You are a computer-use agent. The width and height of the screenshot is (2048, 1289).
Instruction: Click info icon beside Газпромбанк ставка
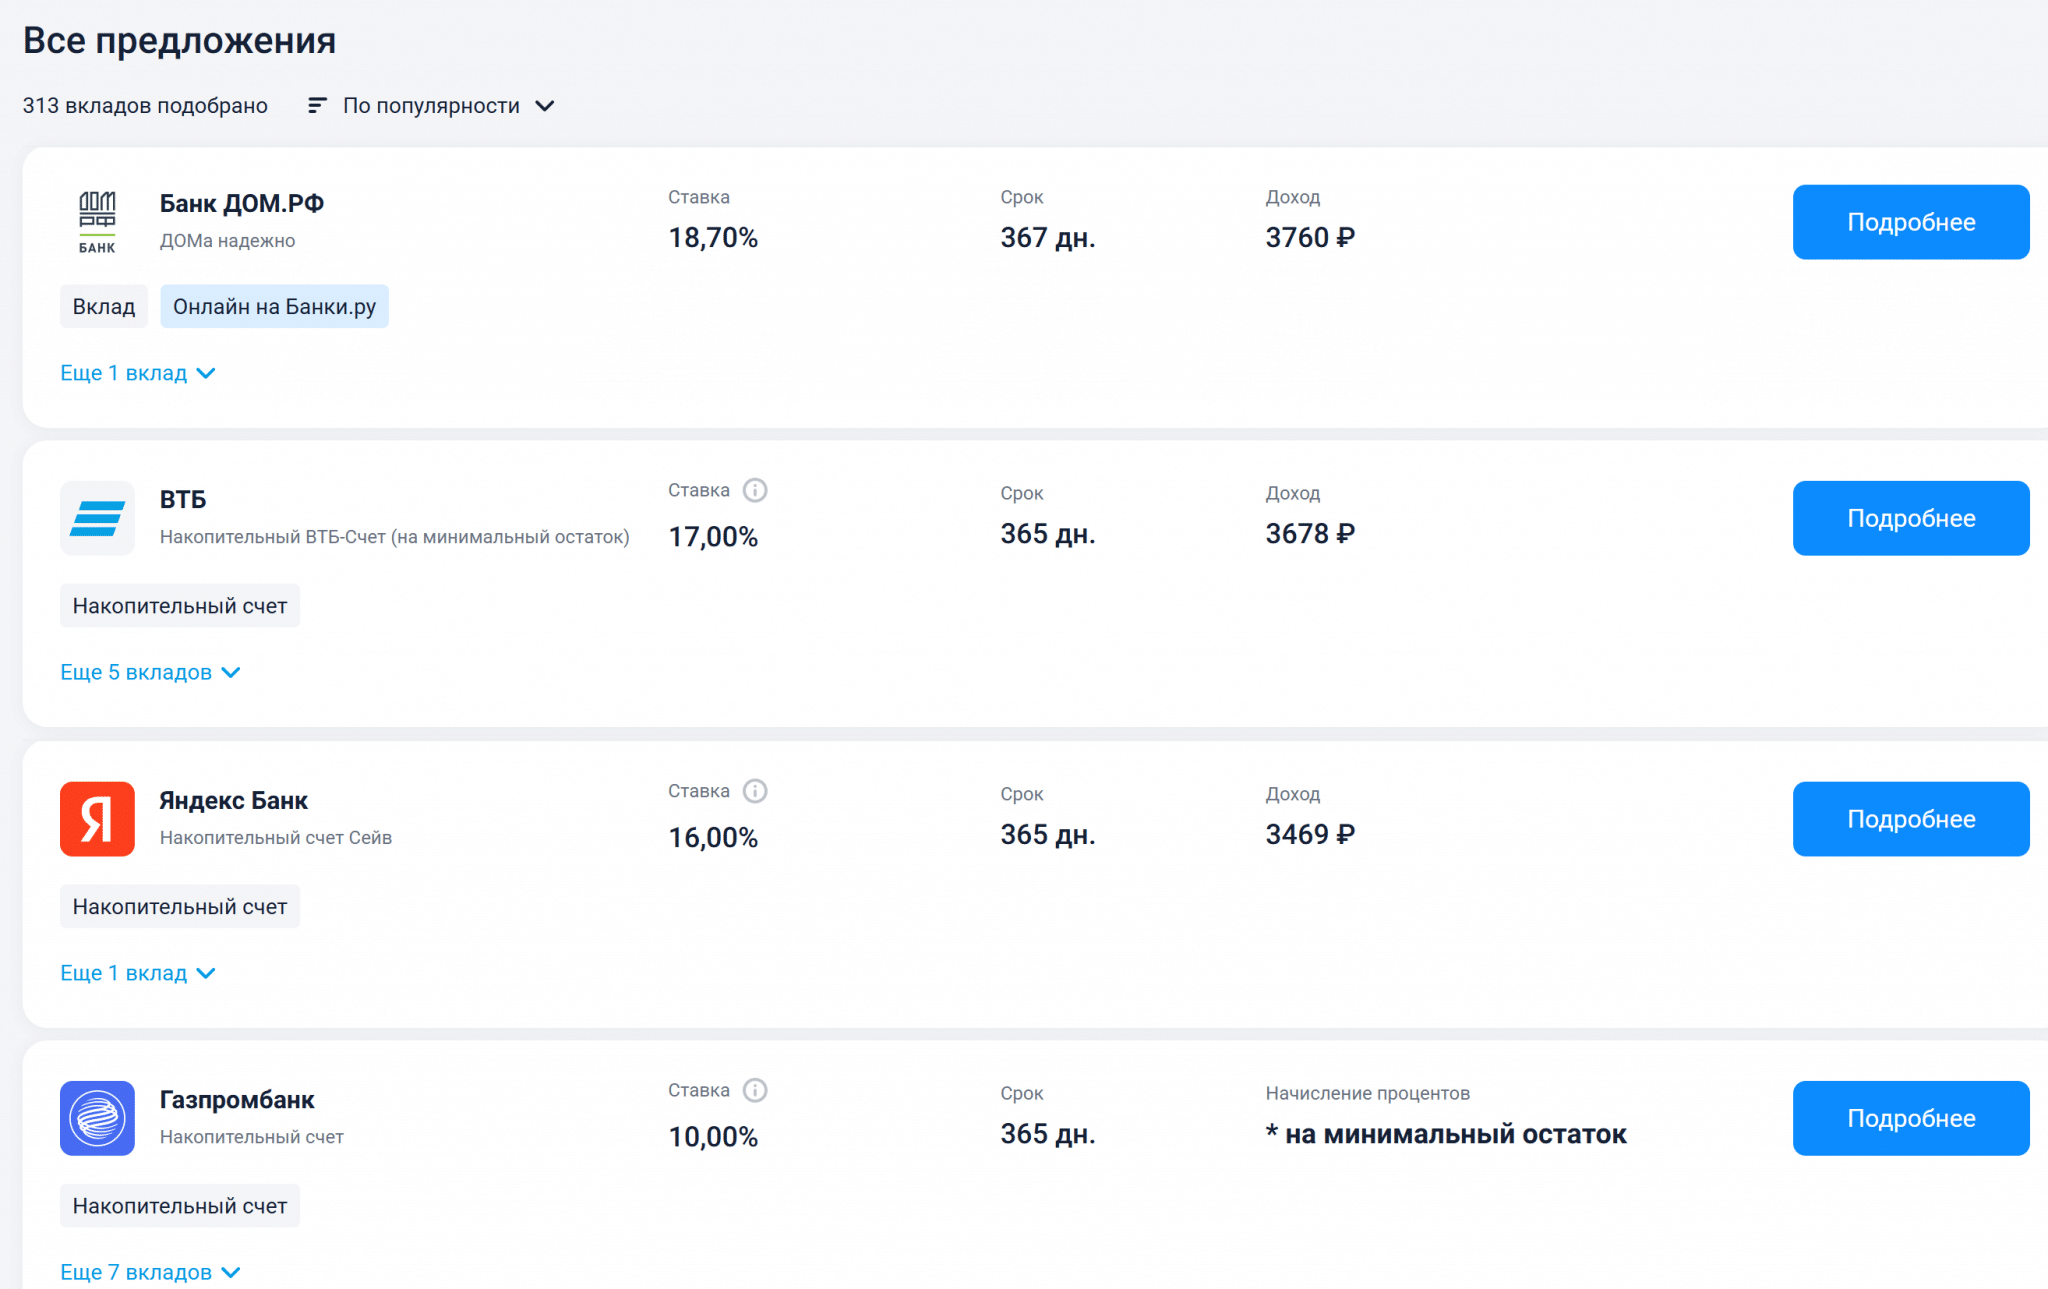tap(755, 1090)
